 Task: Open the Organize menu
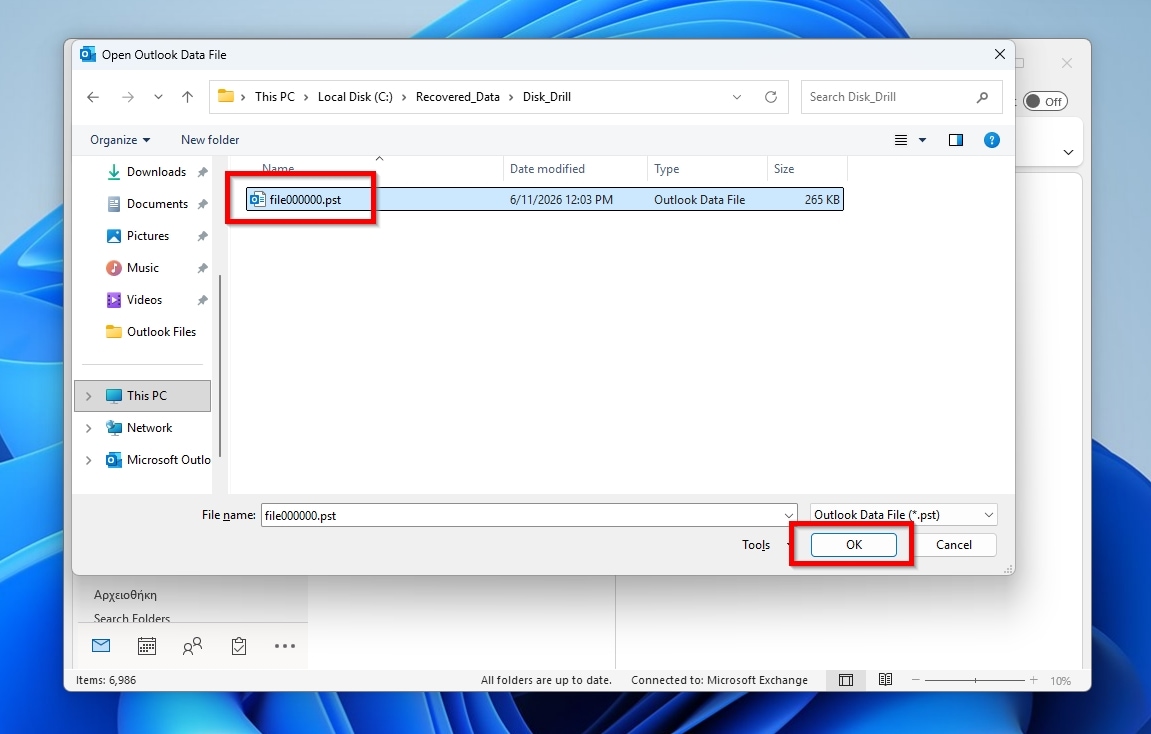[x=120, y=139]
